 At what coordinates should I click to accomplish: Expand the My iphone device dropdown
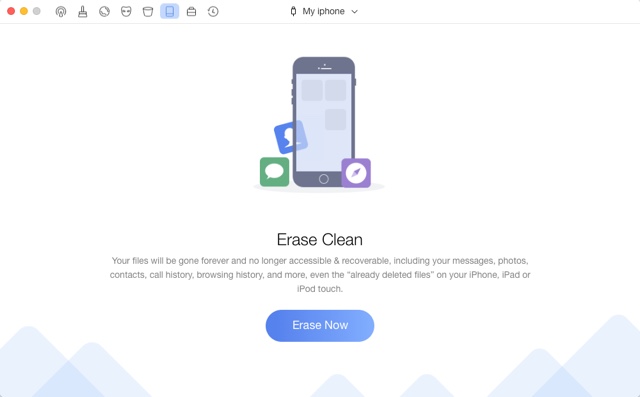tap(324, 11)
